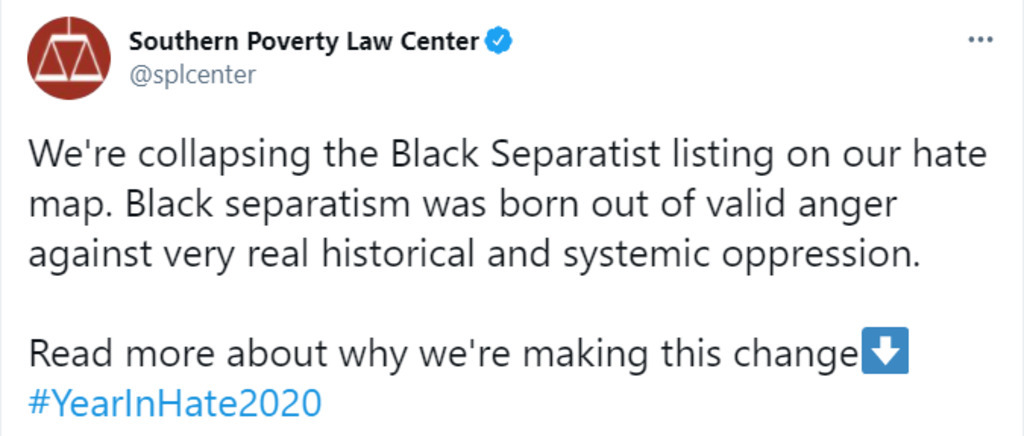Click the word "Center" in the account name
Screen dimensions: 1024x436
pos(443,42)
